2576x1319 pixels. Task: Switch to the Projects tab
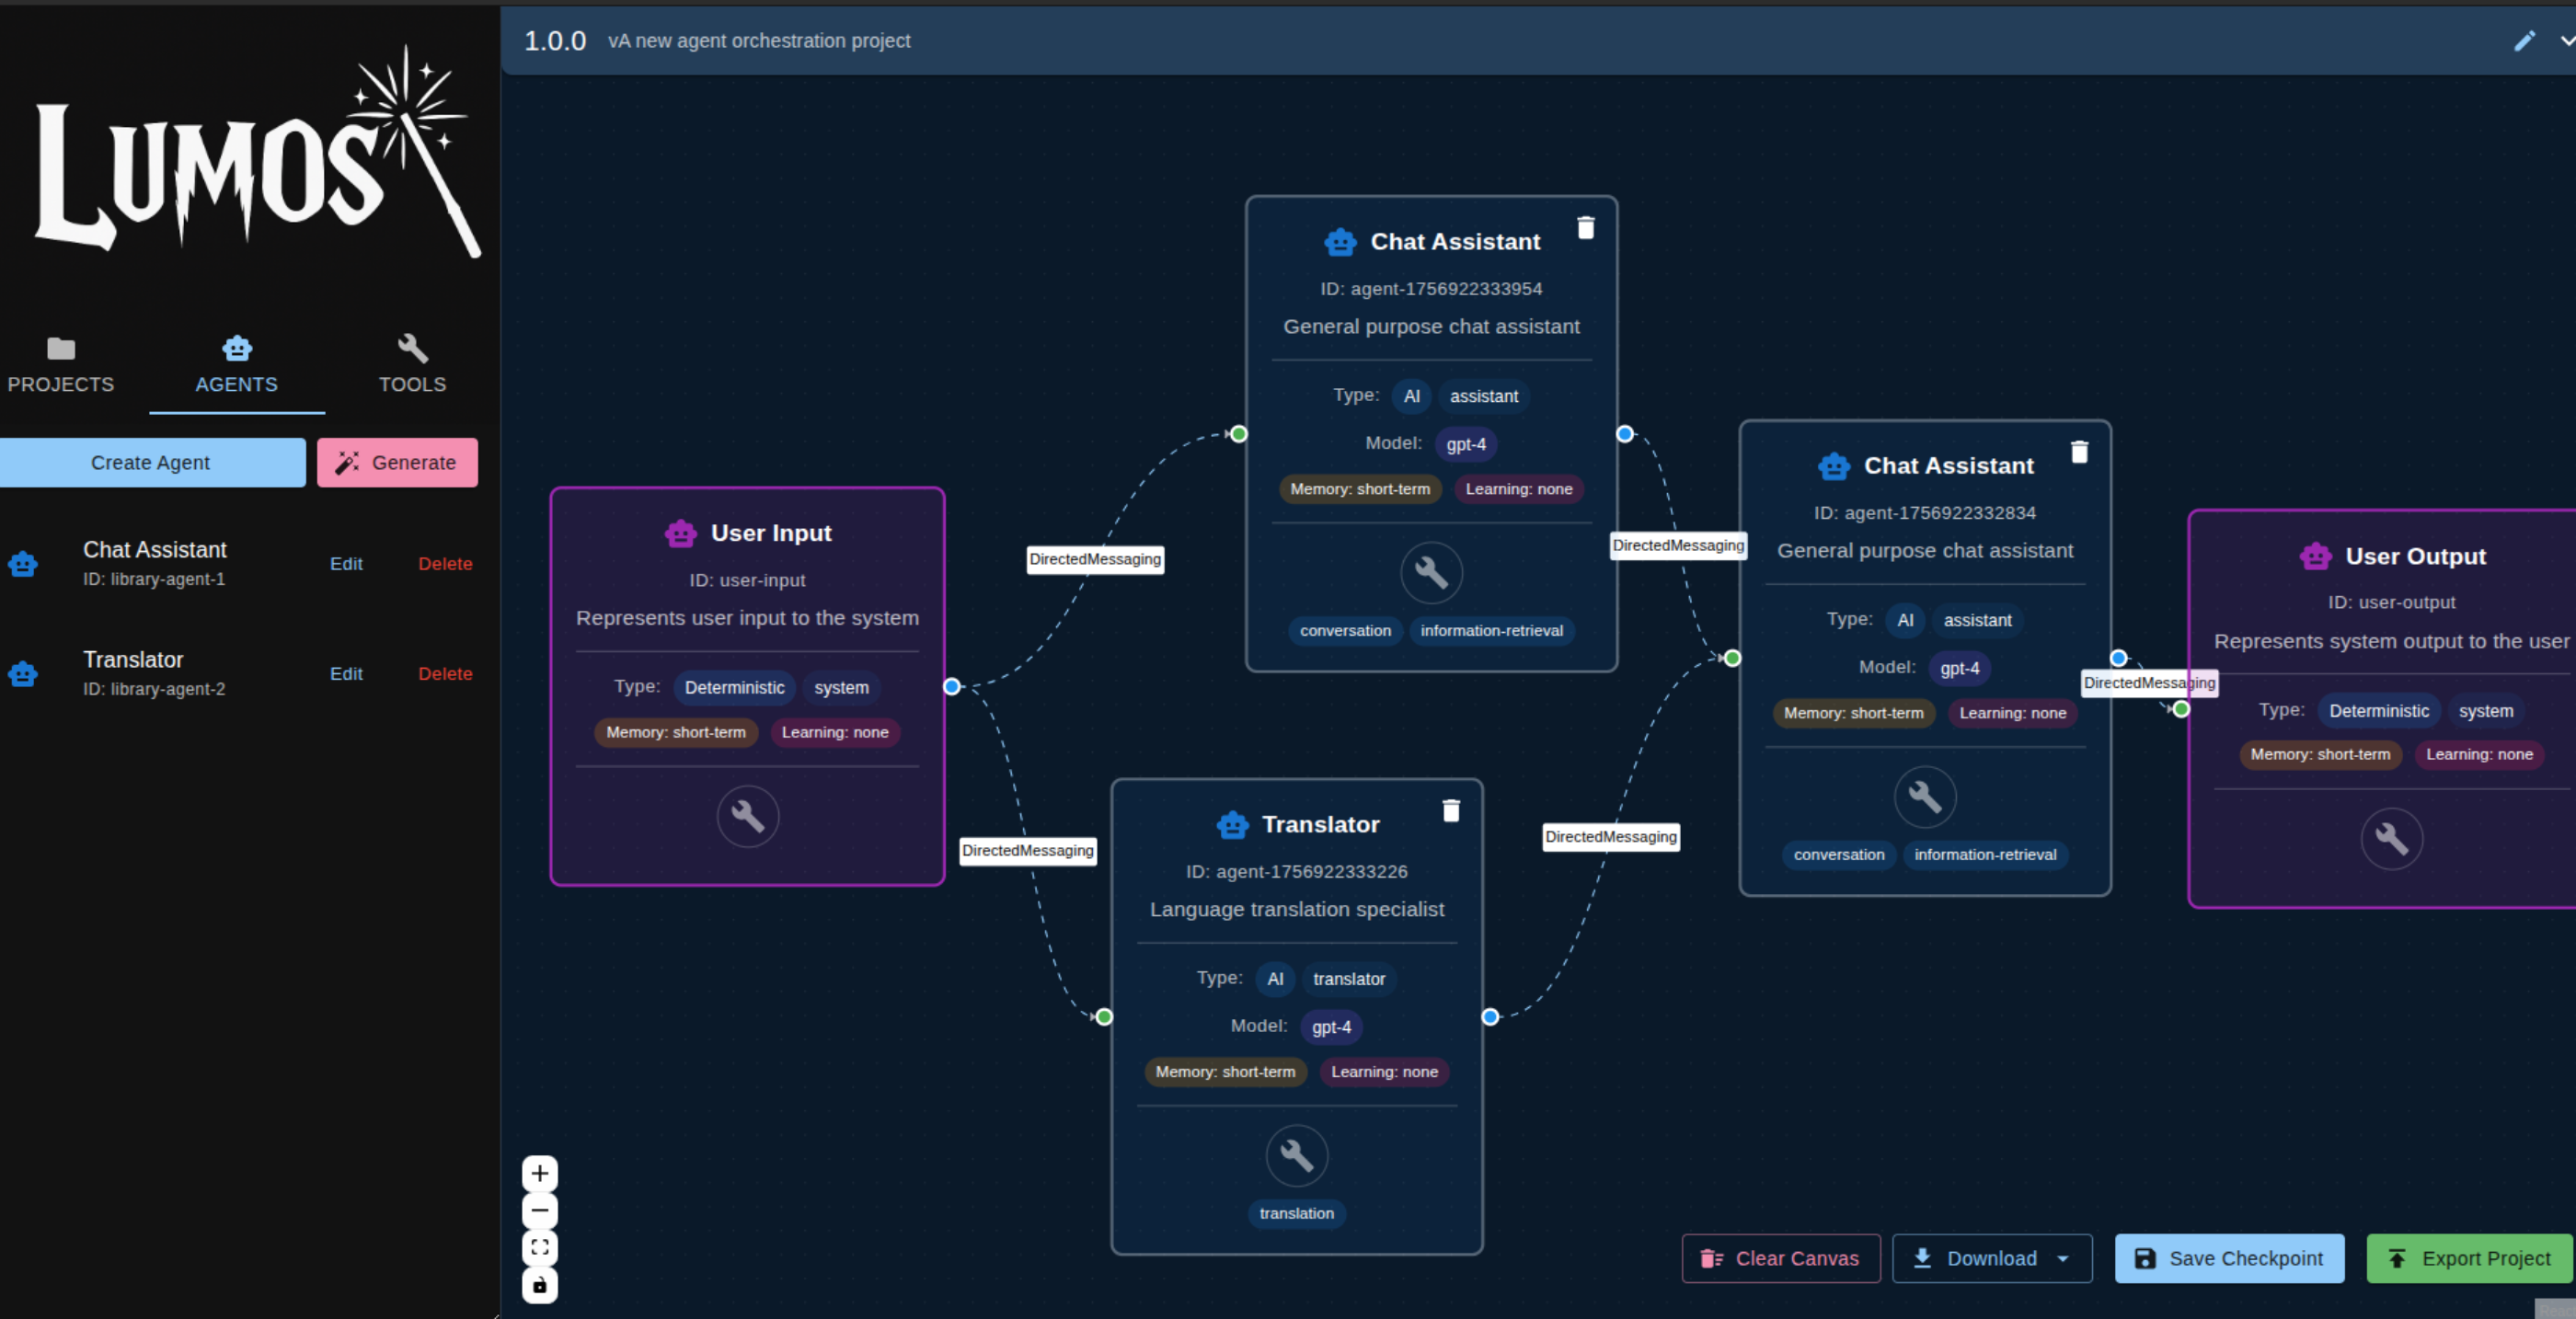pos(61,365)
